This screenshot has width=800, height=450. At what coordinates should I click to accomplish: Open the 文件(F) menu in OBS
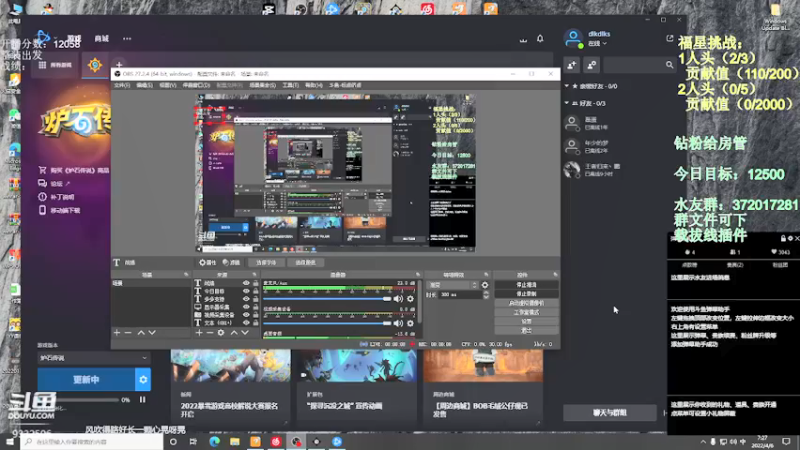click(x=121, y=85)
